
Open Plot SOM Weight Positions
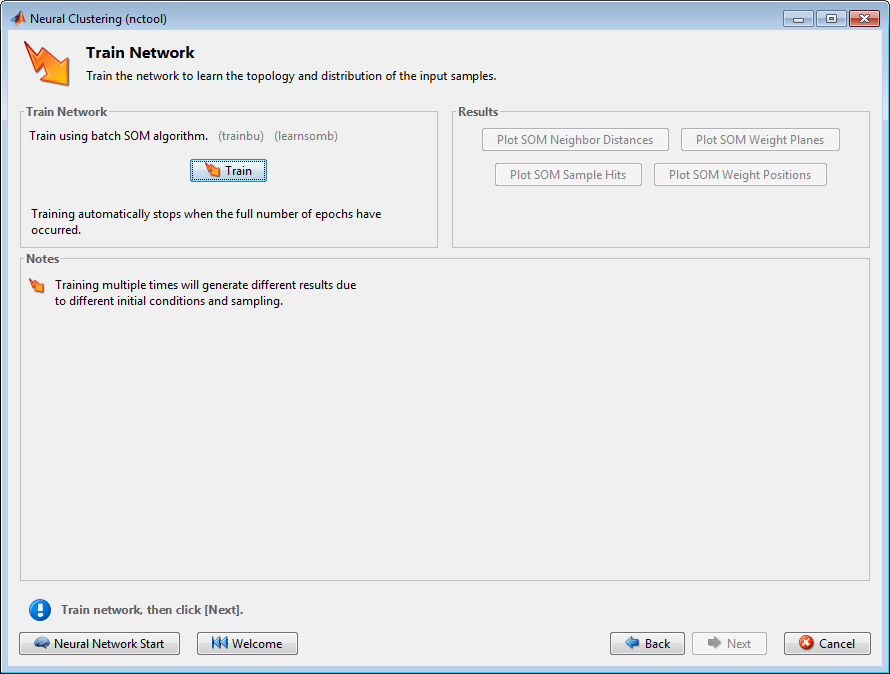[740, 175]
